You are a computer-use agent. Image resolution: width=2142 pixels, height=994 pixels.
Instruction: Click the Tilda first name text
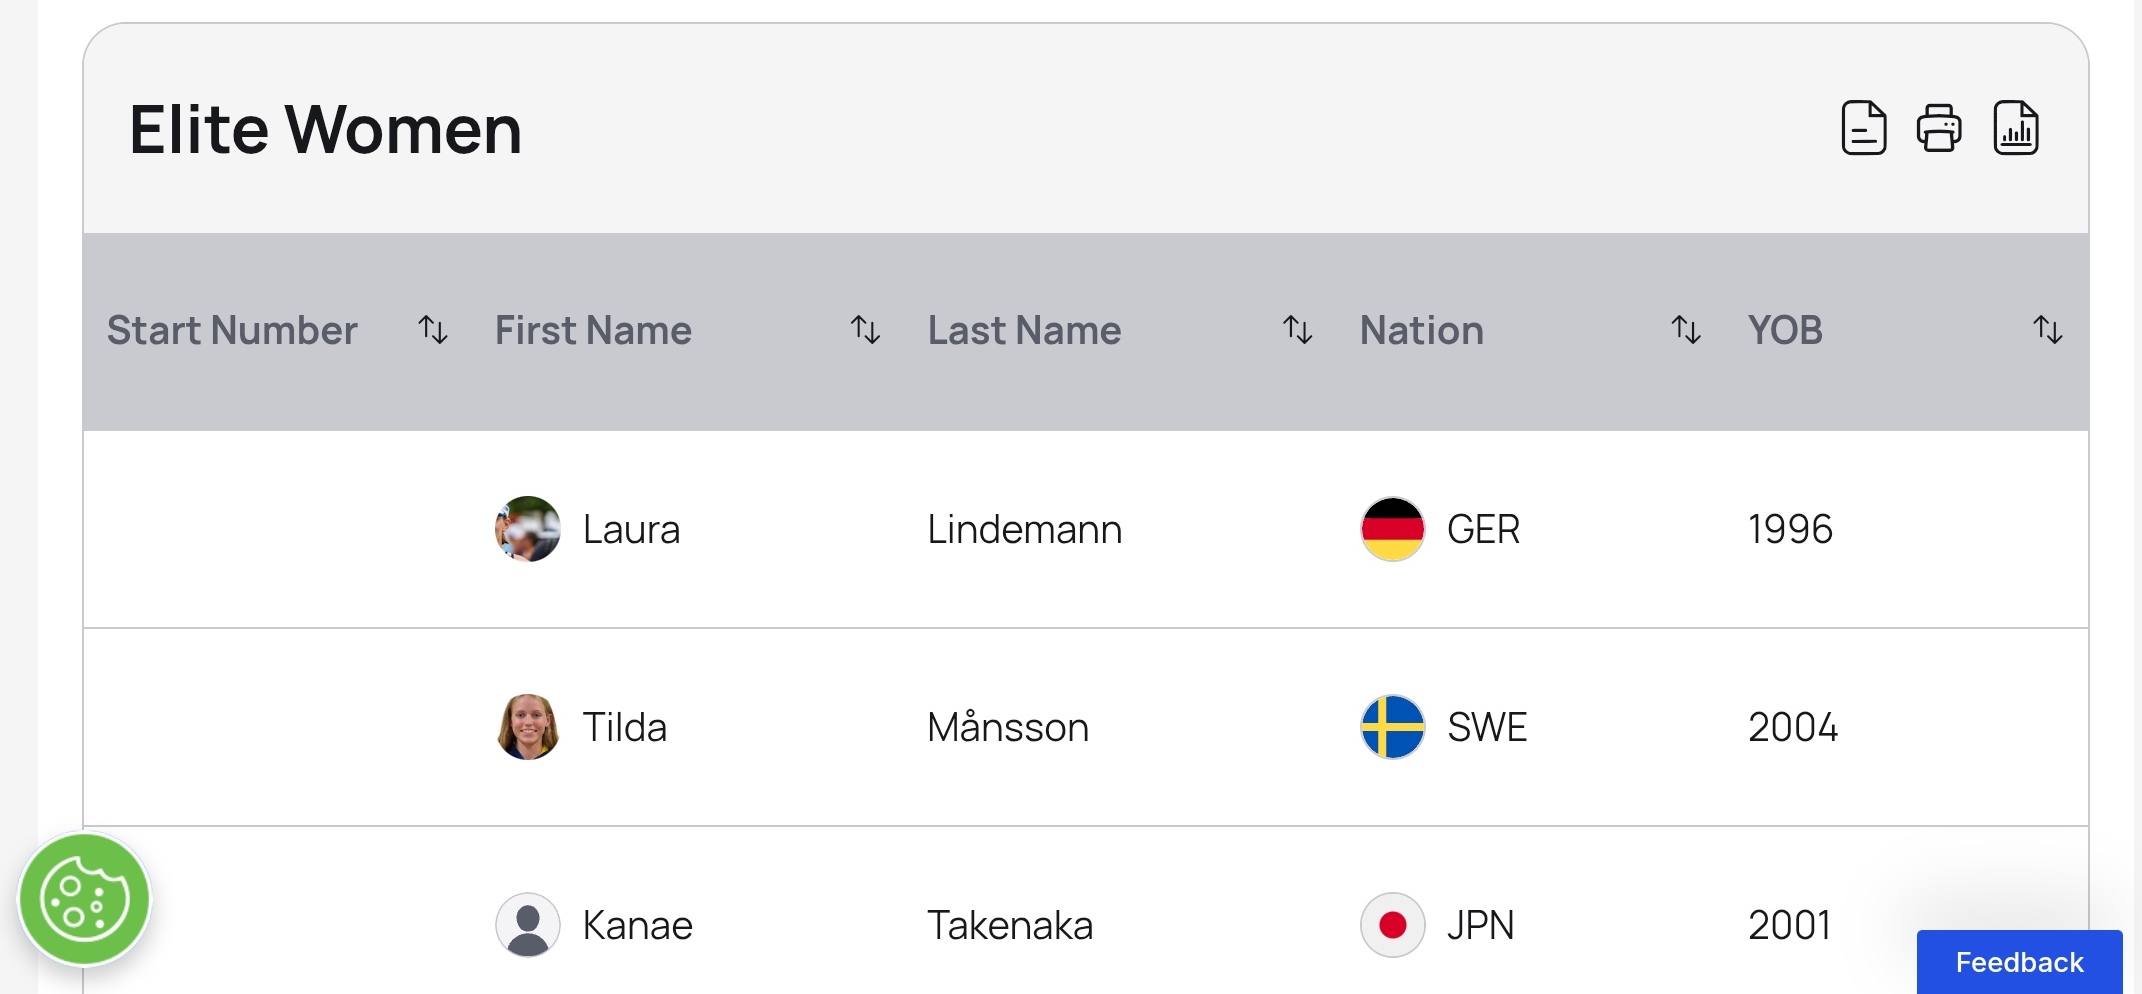pyautogui.click(x=624, y=727)
